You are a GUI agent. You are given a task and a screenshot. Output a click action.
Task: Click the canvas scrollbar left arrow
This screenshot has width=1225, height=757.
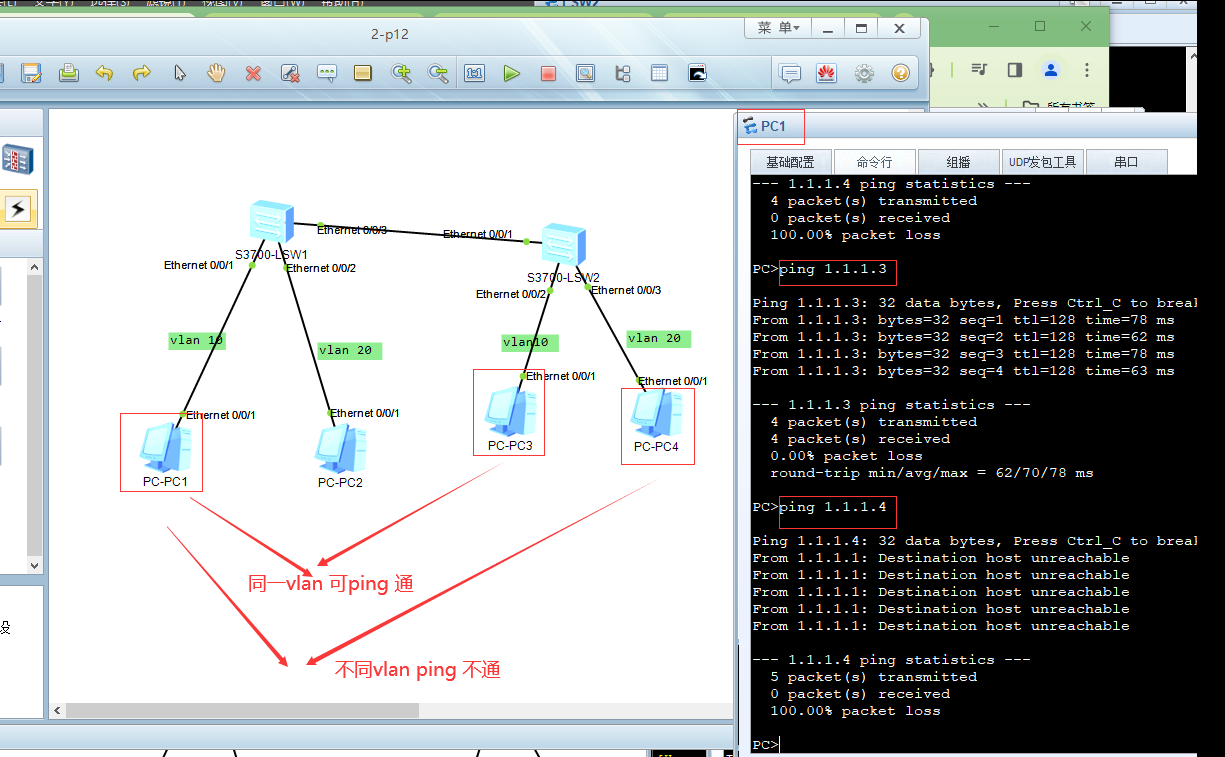(x=58, y=710)
